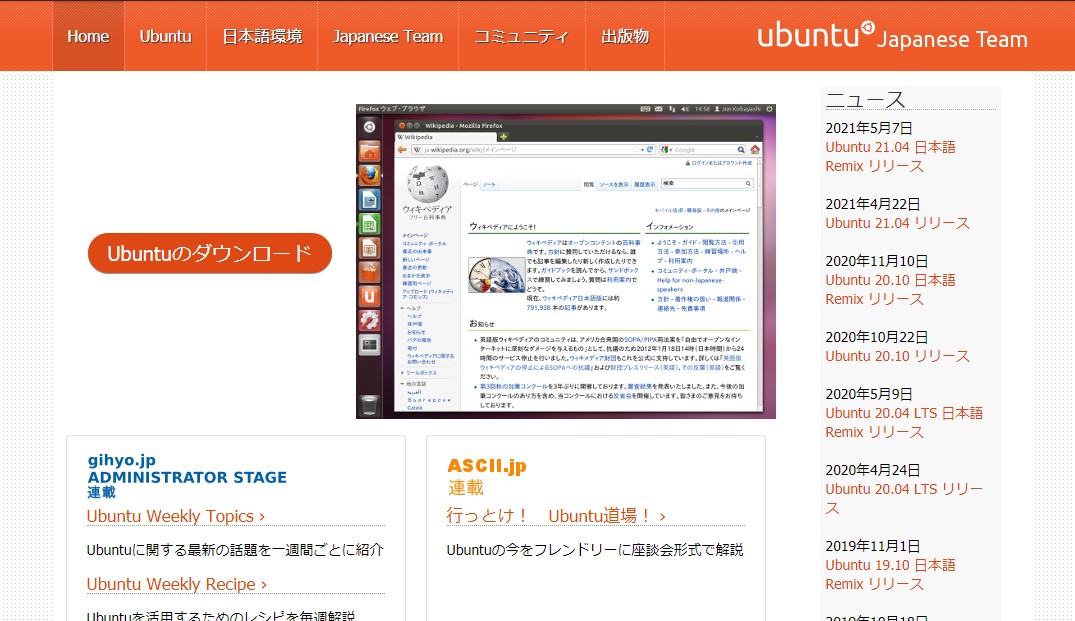Open the Ubuntu 20.10 リリース news link
1075x621 pixels.
pyautogui.click(x=897, y=356)
